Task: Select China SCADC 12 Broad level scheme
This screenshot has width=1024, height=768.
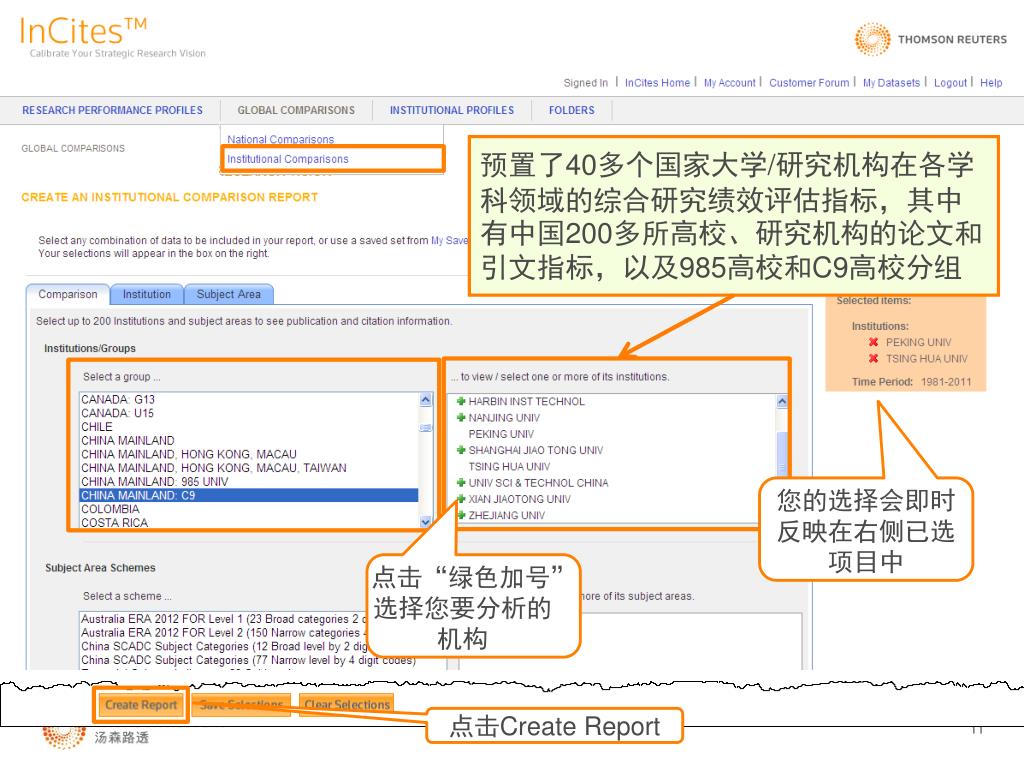Action: (224, 646)
